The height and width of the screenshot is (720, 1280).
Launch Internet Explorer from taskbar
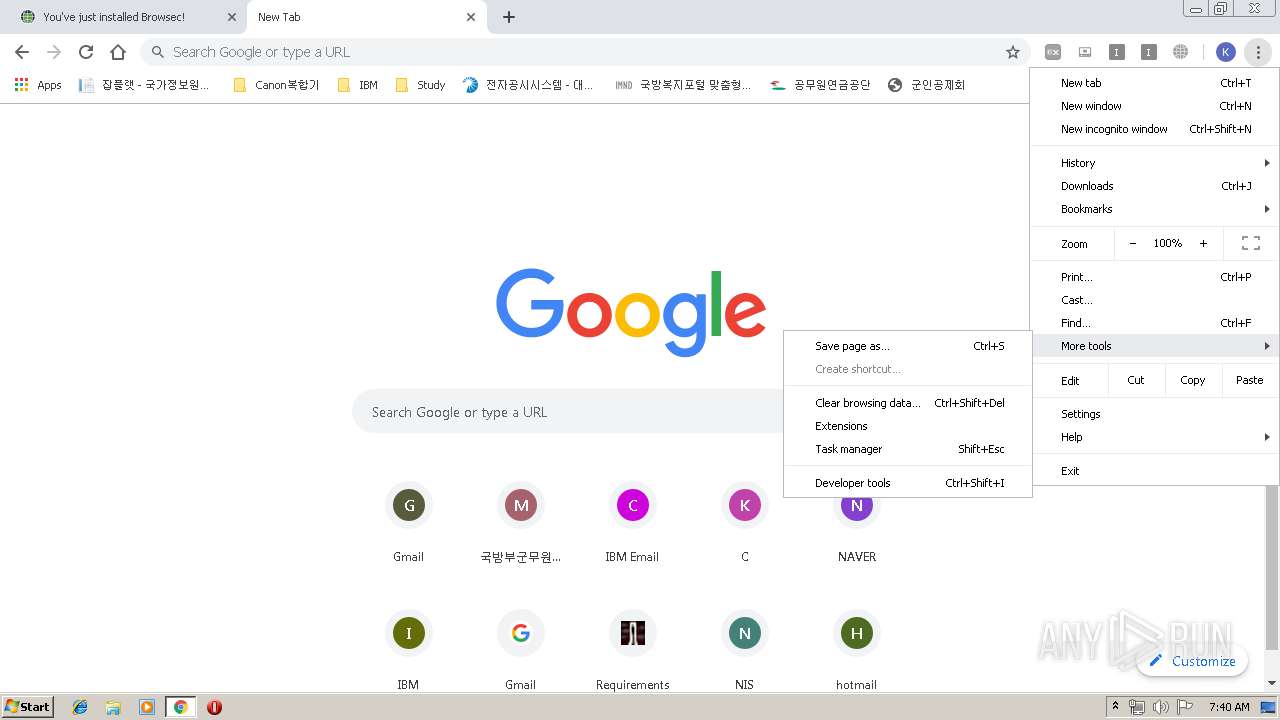[x=80, y=707]
